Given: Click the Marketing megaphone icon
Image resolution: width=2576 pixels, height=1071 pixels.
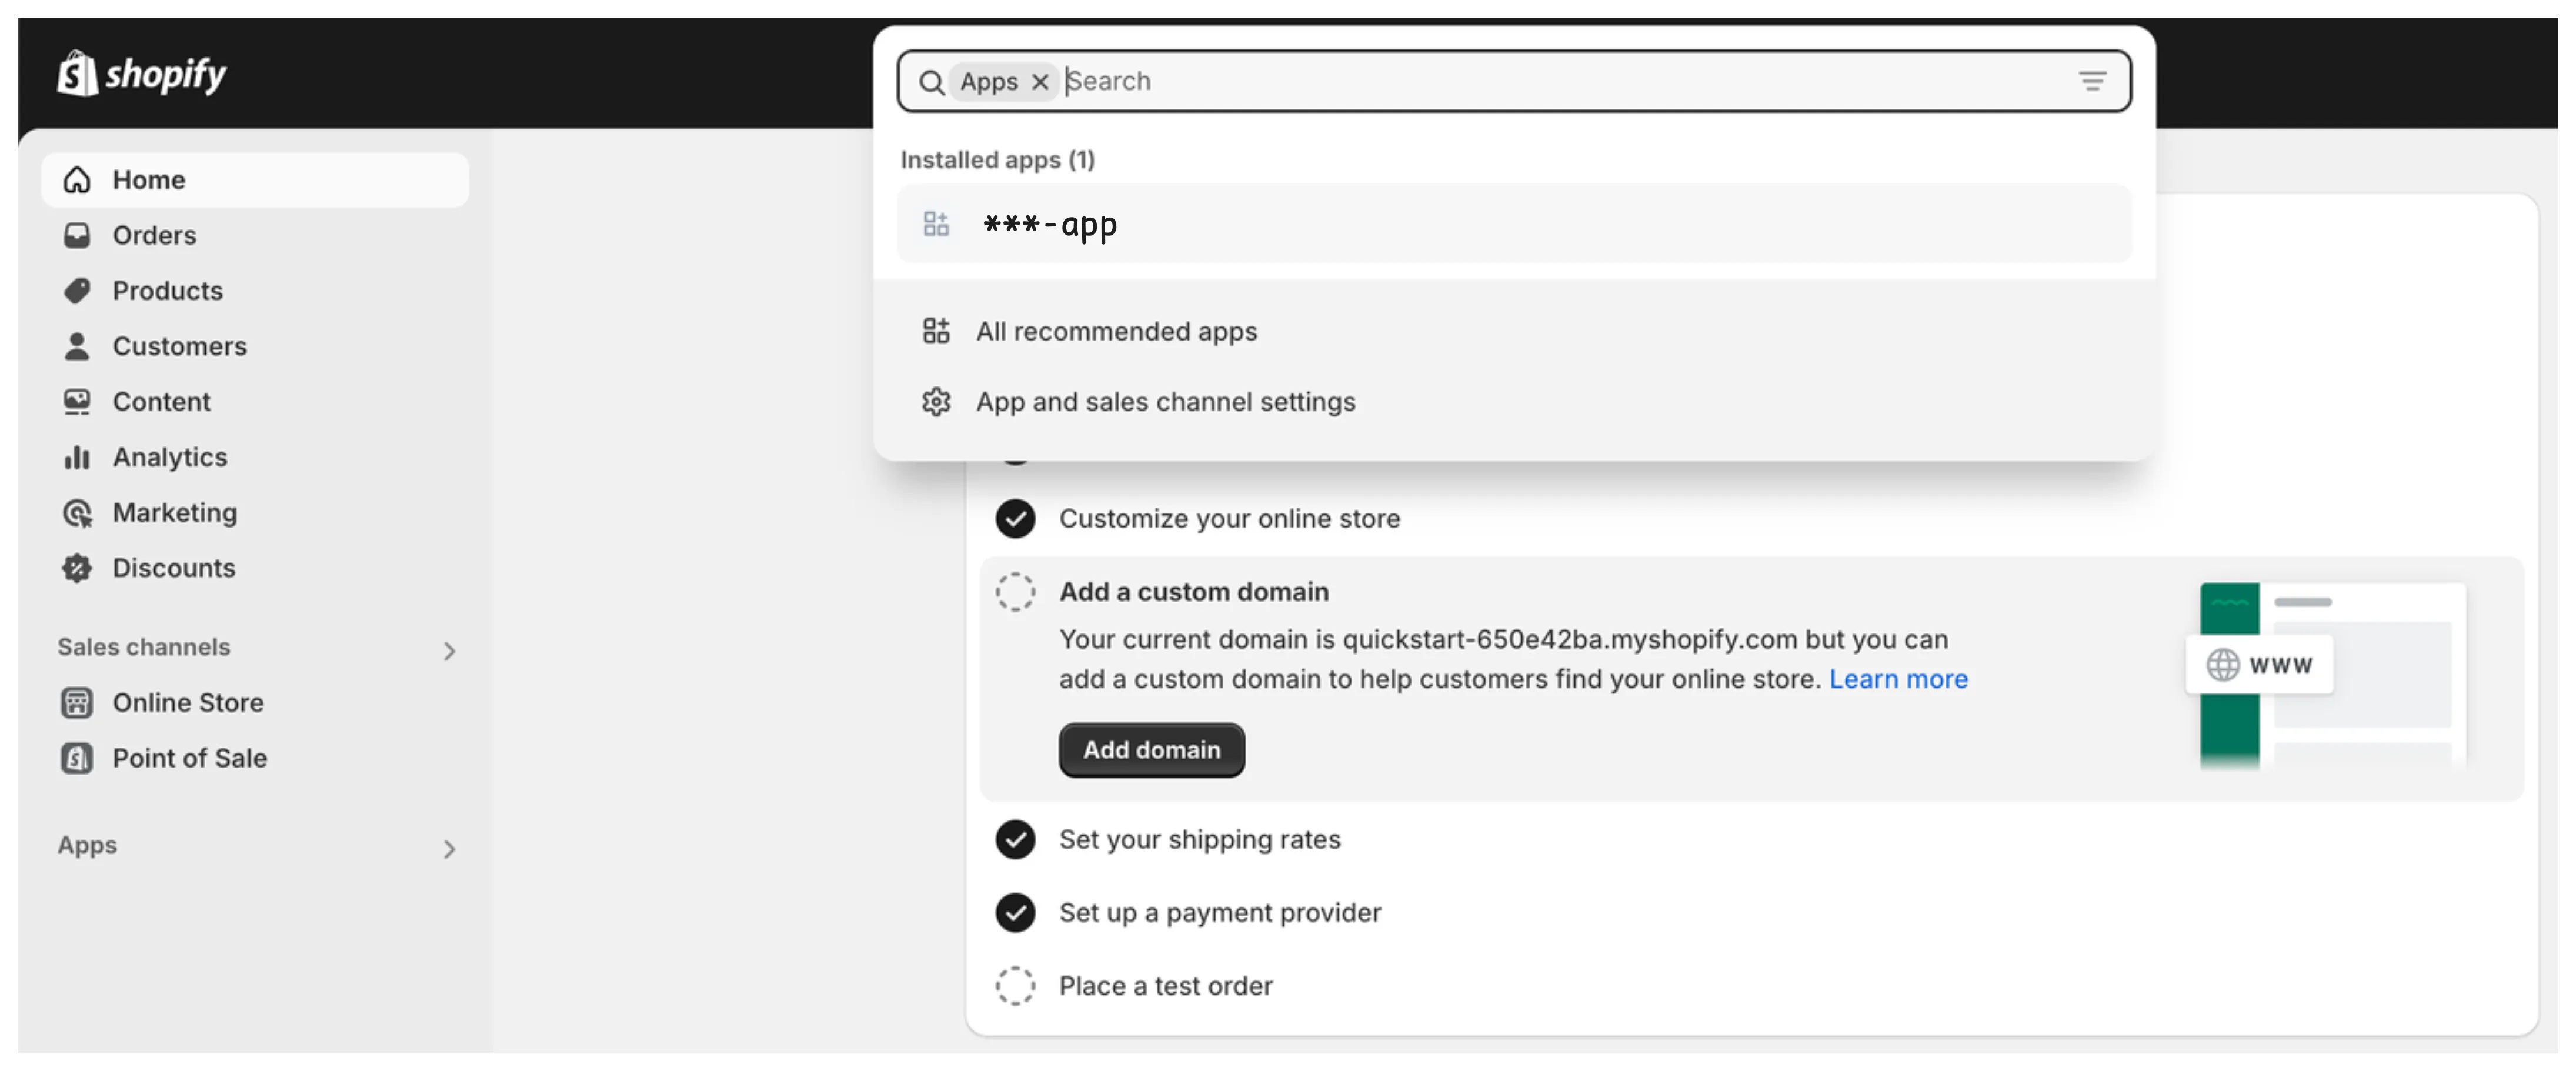Looking at the screenshot, I should [77, 512].
